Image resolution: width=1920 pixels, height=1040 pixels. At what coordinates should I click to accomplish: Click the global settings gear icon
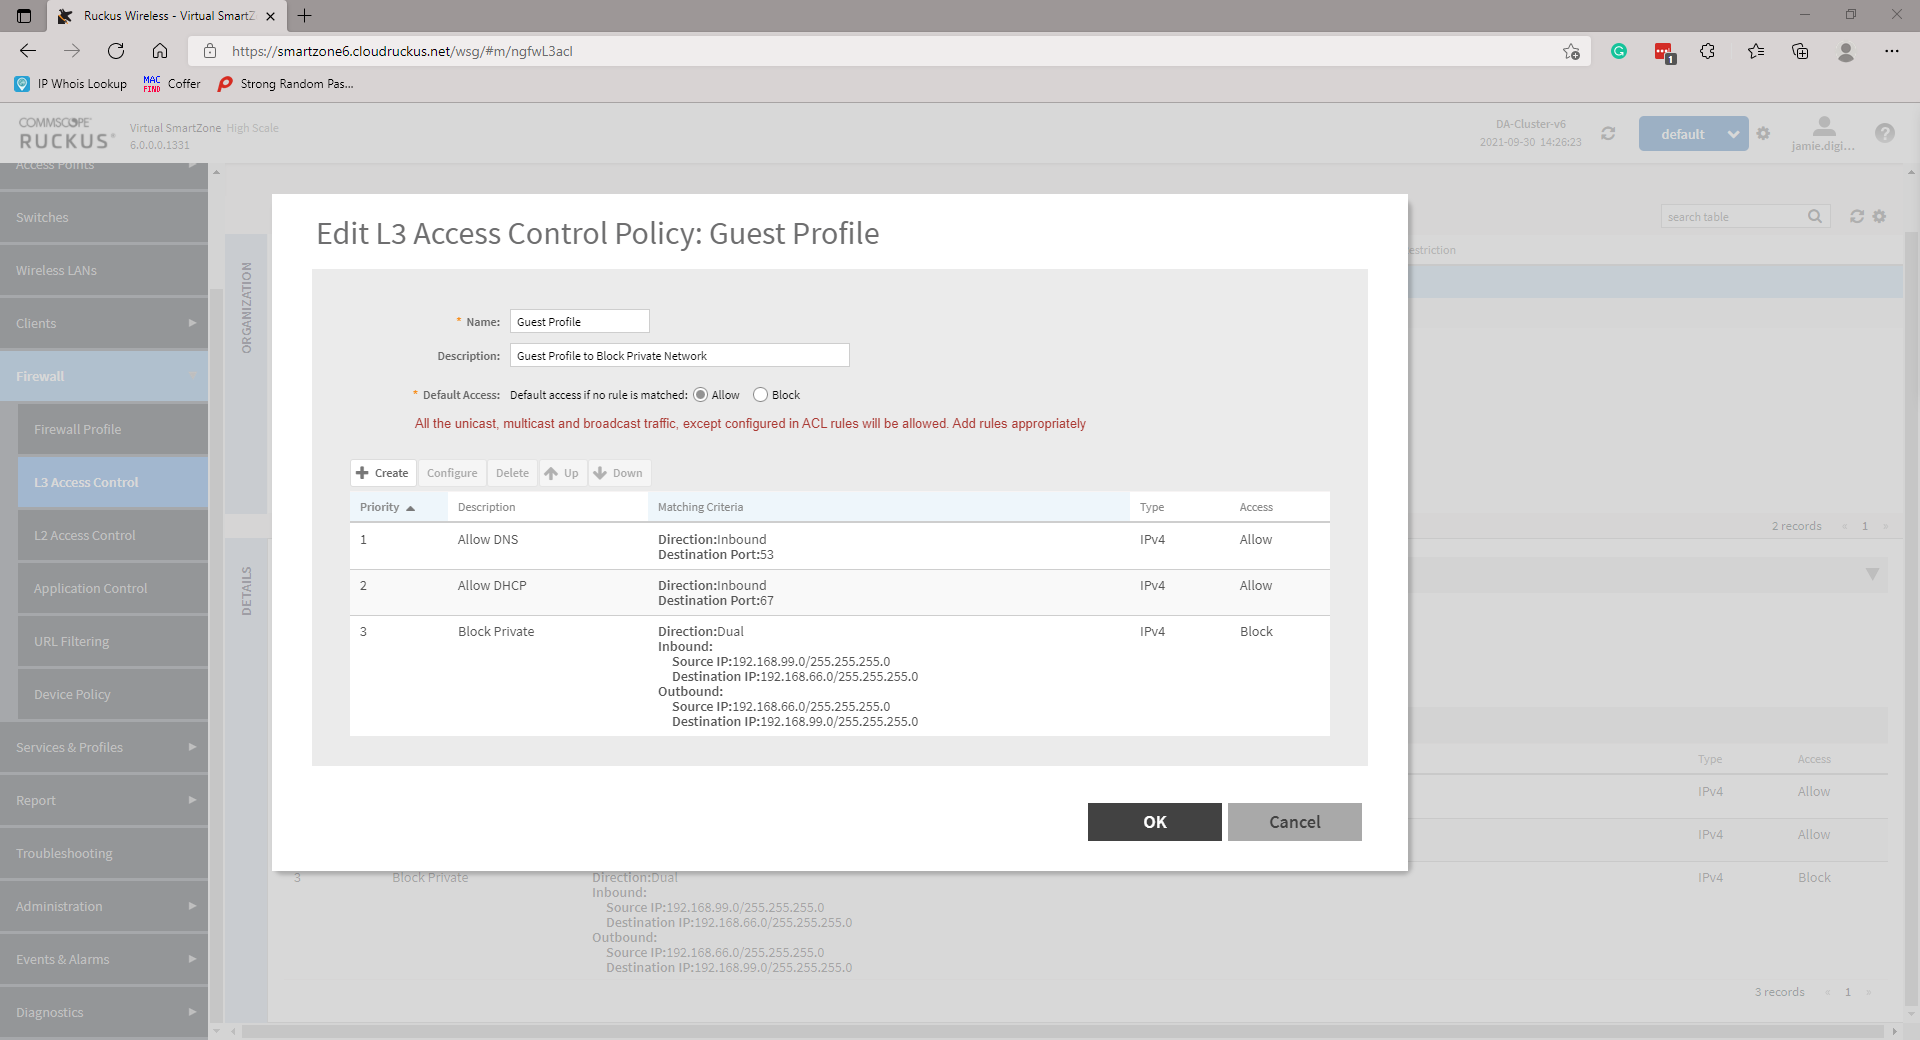tap(1763, 133)
